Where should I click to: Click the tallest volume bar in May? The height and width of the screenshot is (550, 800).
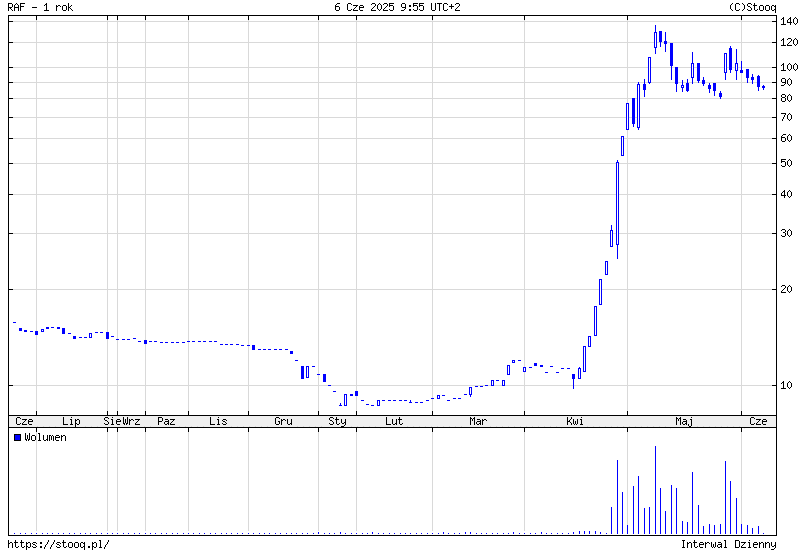click(656, 490)
